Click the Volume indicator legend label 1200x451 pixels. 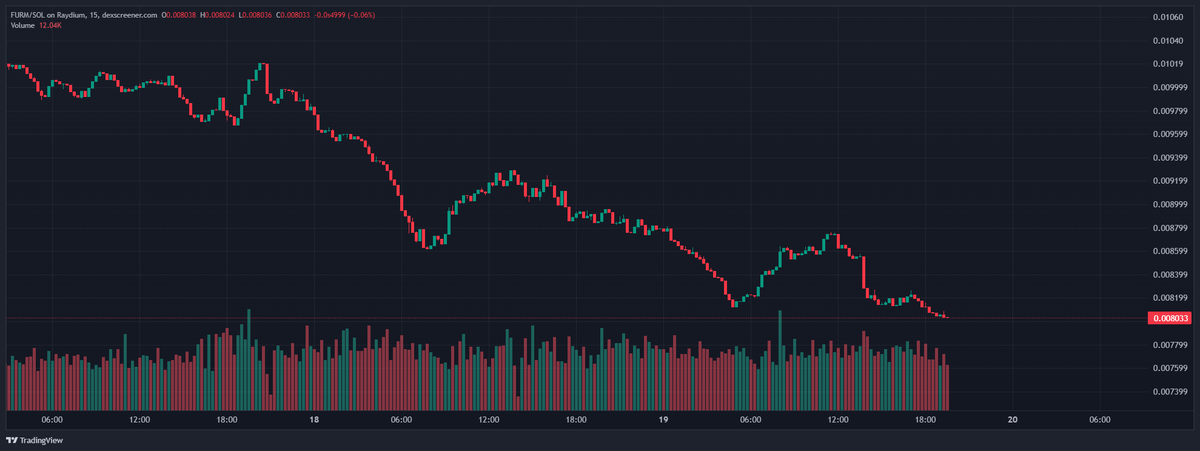pyautogui.click(x=22, y=25)
